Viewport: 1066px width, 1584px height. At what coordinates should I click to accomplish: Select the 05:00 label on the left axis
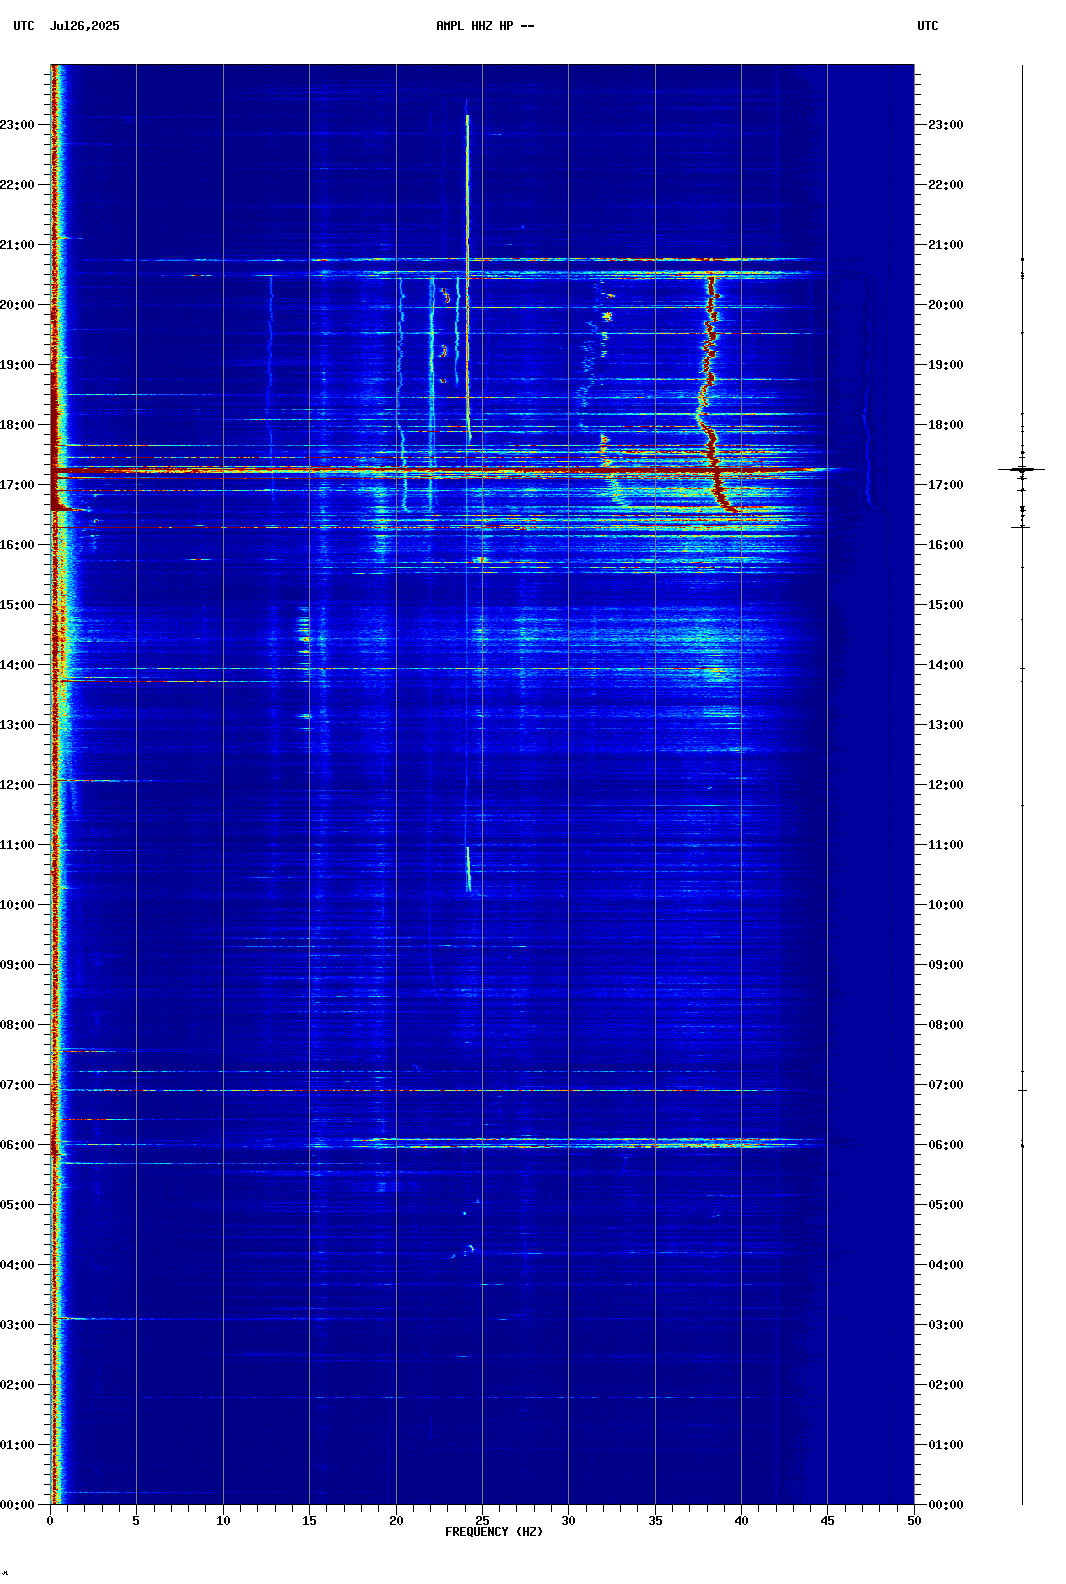pos(17,1205)
